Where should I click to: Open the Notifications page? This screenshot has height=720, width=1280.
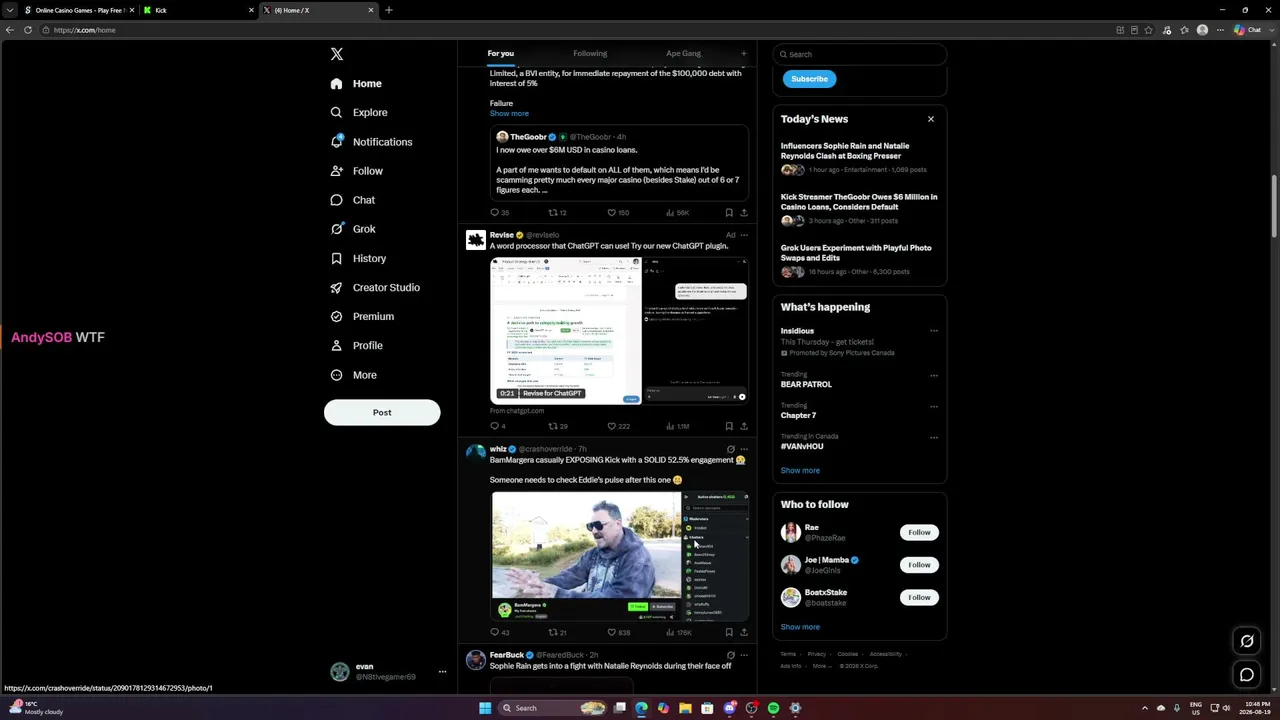[371, 142]
